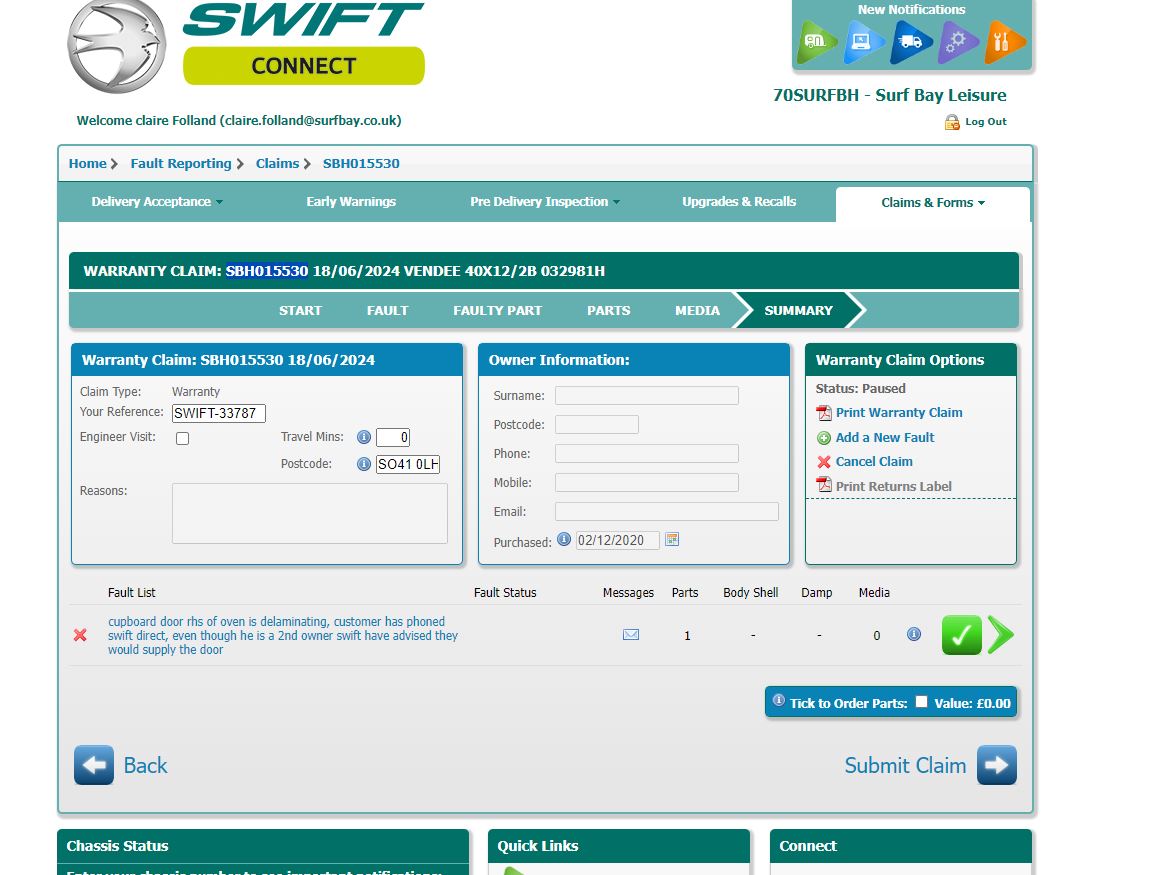
Task: Open the light blue laptop notifications icon
Action: (x=863, y=42)
